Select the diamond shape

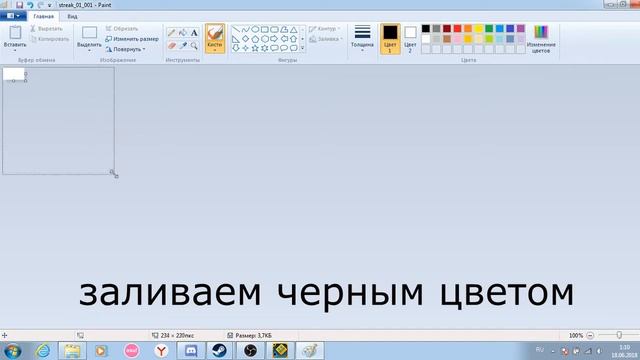coord(245,39)
